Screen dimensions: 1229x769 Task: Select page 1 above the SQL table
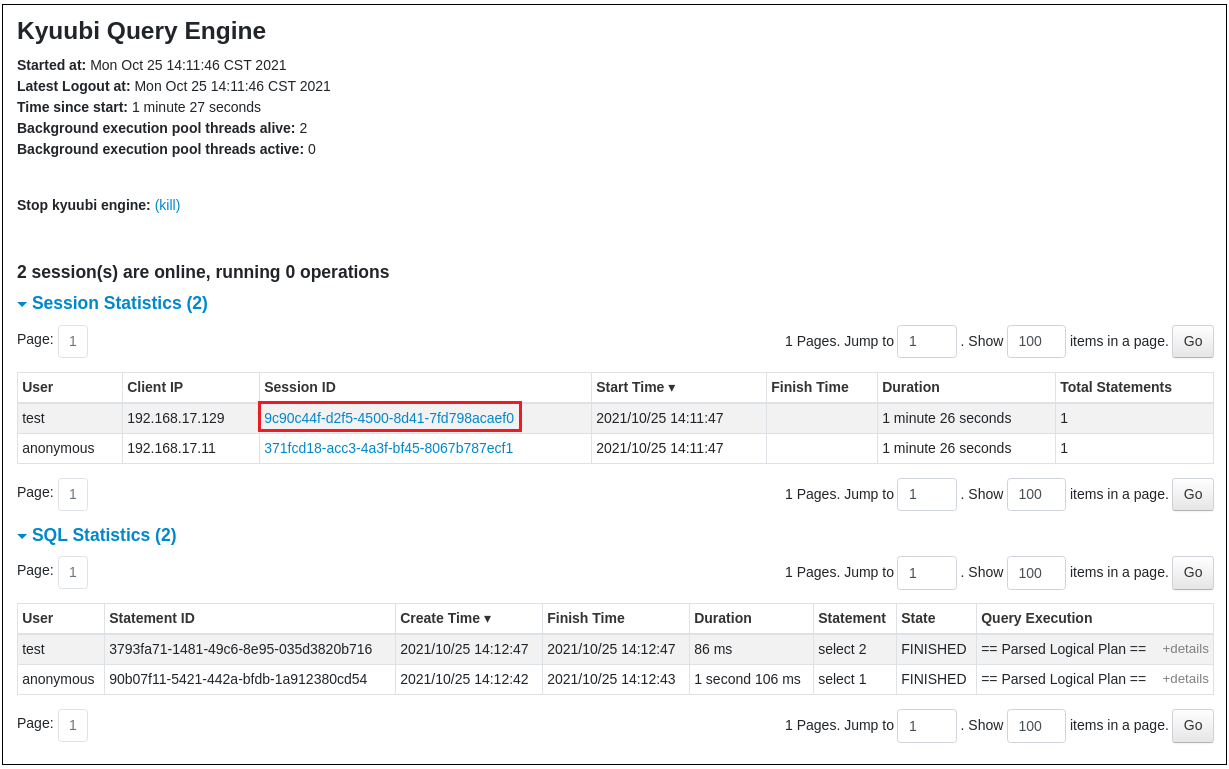click(x=73, y=572)
